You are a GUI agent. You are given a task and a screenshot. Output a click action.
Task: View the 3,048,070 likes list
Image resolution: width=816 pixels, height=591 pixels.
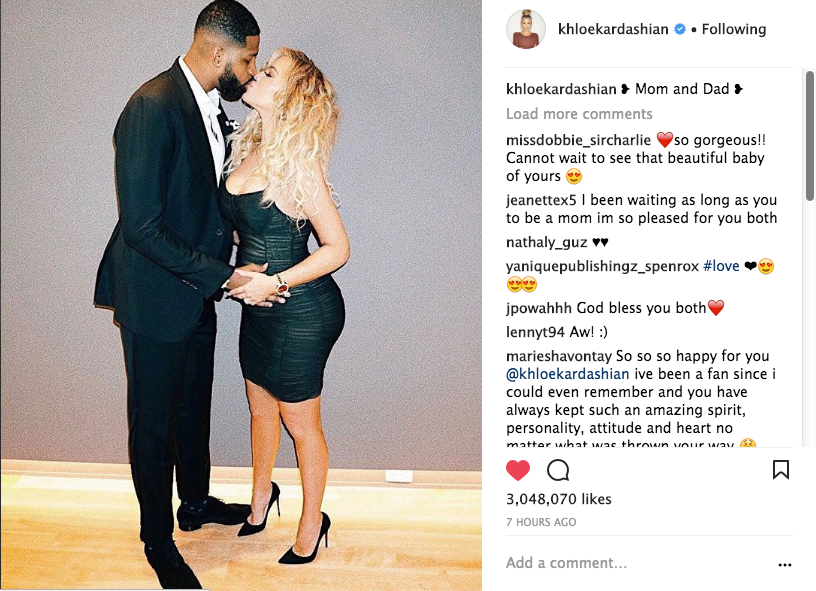[x=559, y=499]
